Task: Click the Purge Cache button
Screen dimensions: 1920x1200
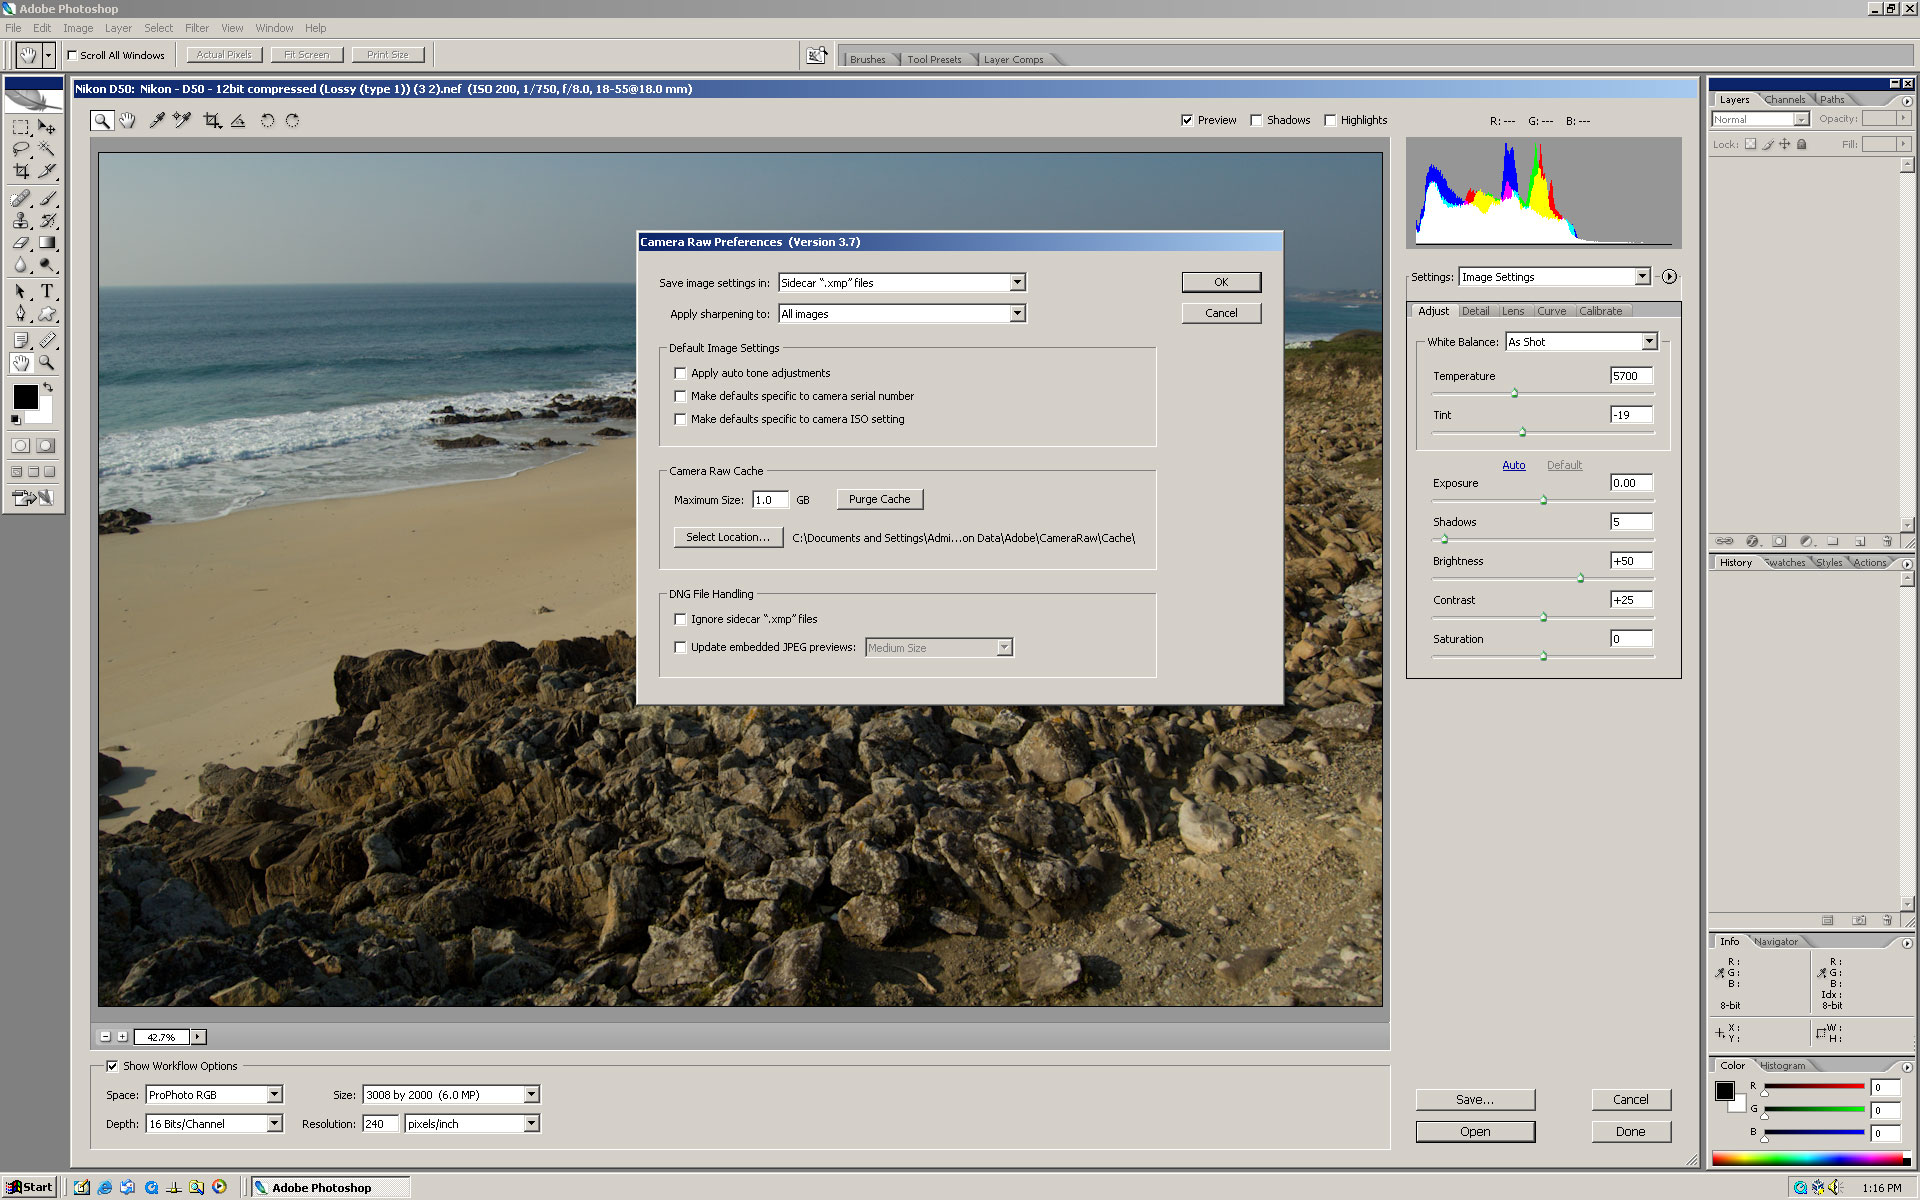Action: point(879,498)
